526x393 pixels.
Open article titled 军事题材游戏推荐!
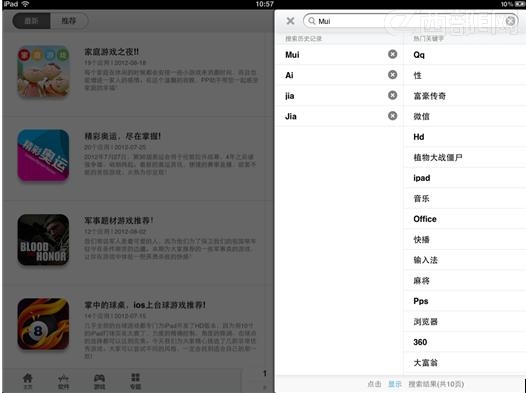119,220
